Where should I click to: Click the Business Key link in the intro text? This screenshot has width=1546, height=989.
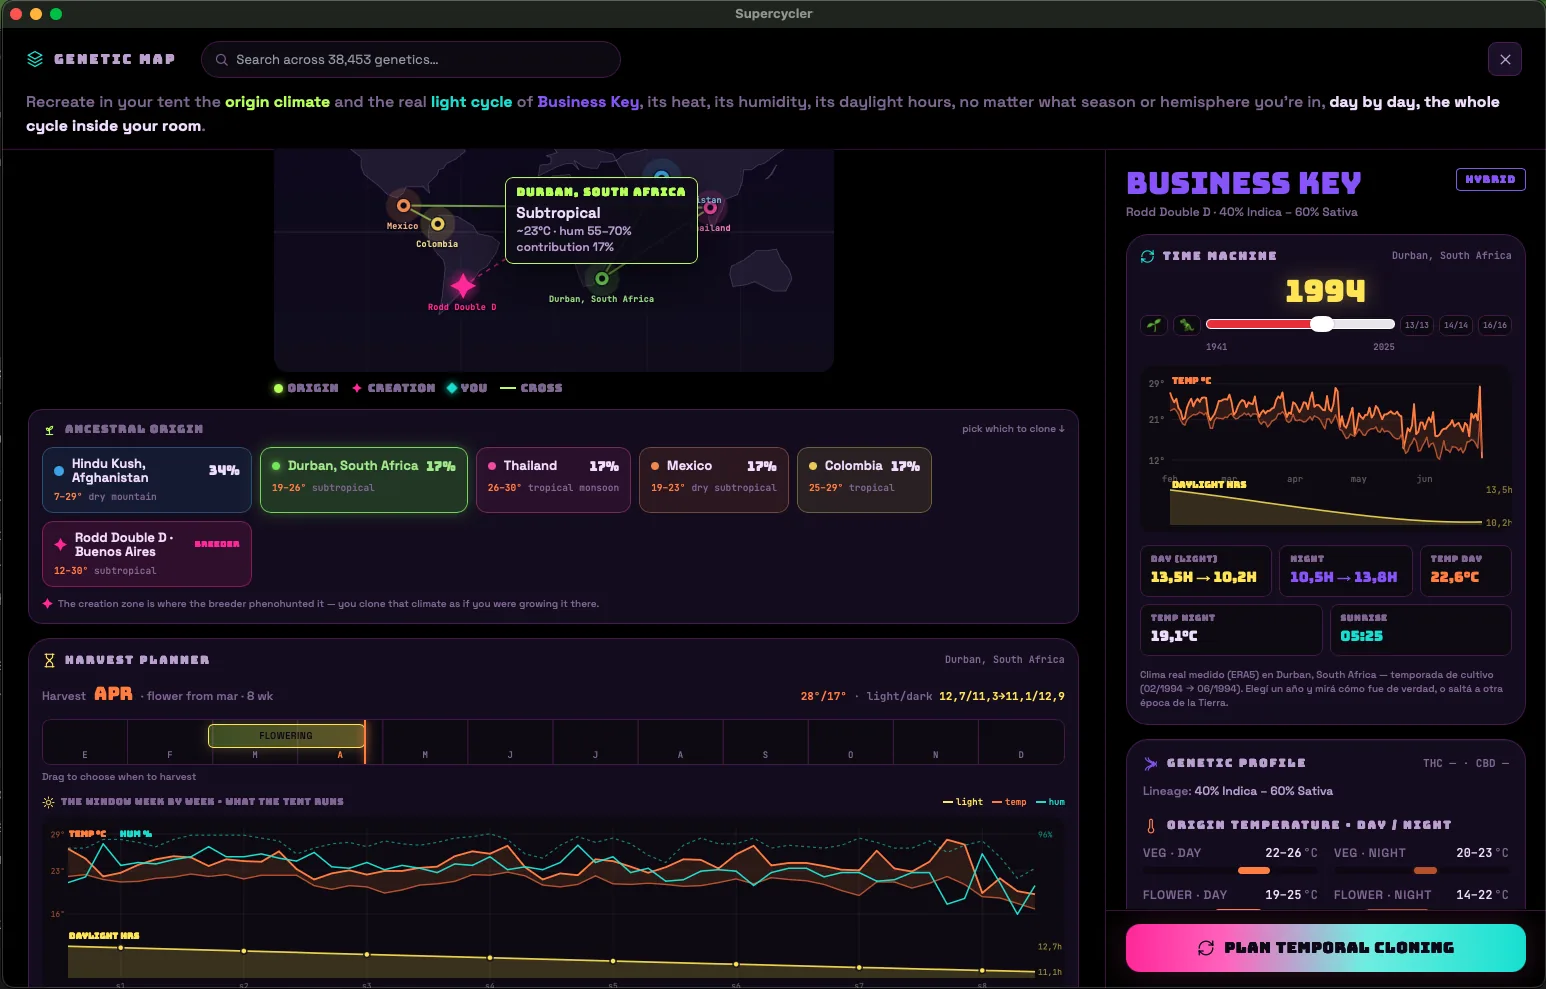point(588,102)
